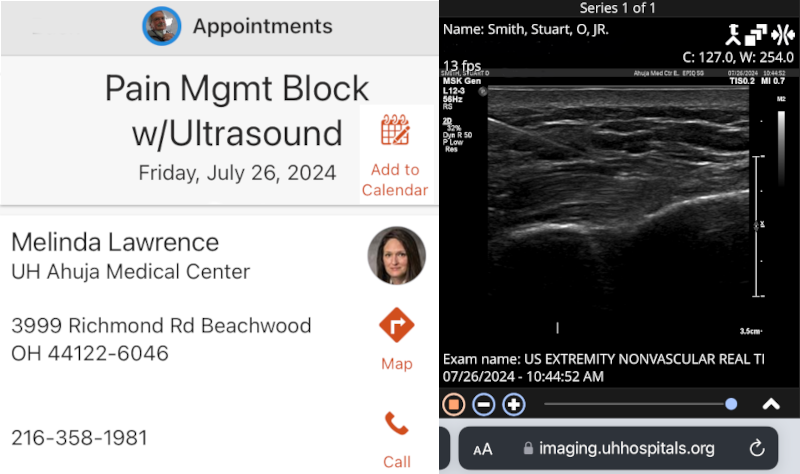Viewport: 800px width, 474px height.
Task: Expand the viewer panel with up chevron
Action: click(x=771, y=404)
